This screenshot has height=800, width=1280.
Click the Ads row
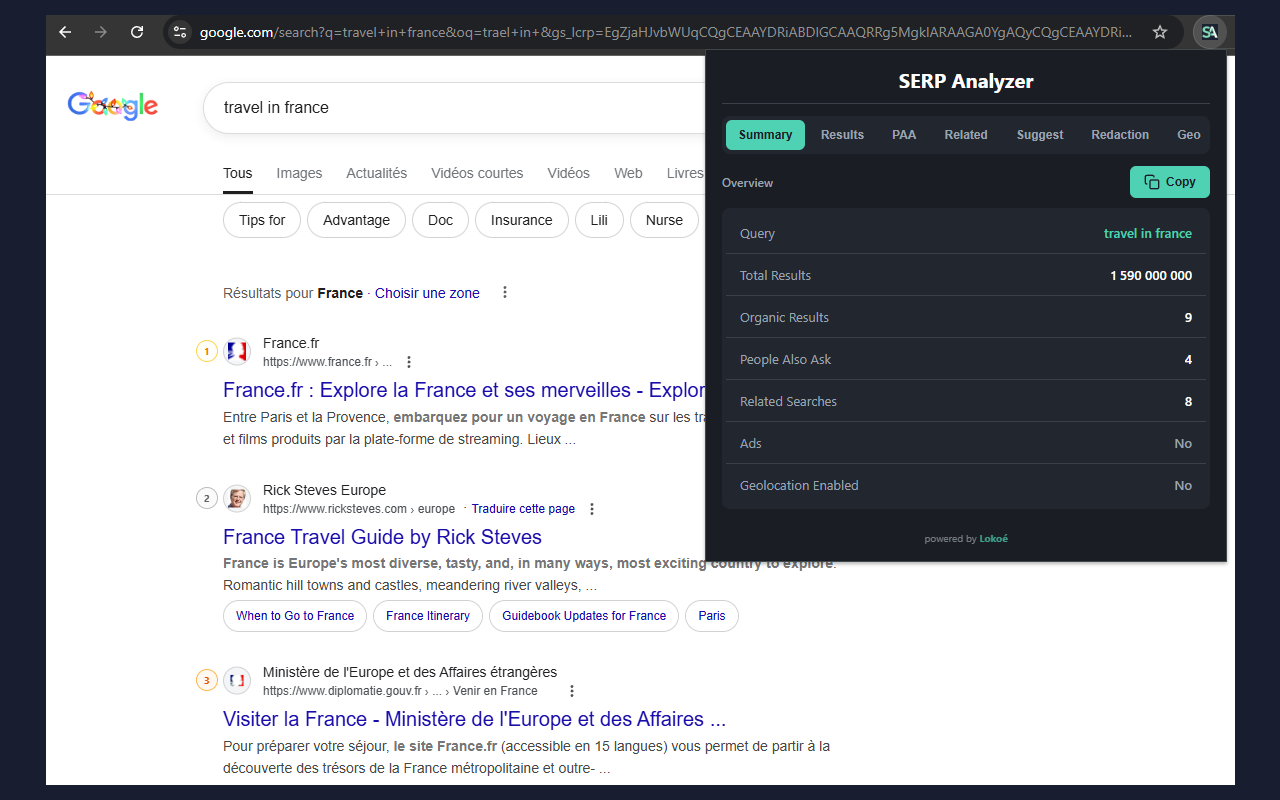tap(966, 443)
